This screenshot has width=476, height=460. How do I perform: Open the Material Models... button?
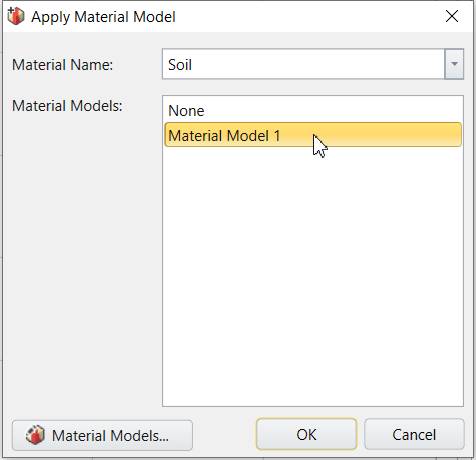click(102, 435)
